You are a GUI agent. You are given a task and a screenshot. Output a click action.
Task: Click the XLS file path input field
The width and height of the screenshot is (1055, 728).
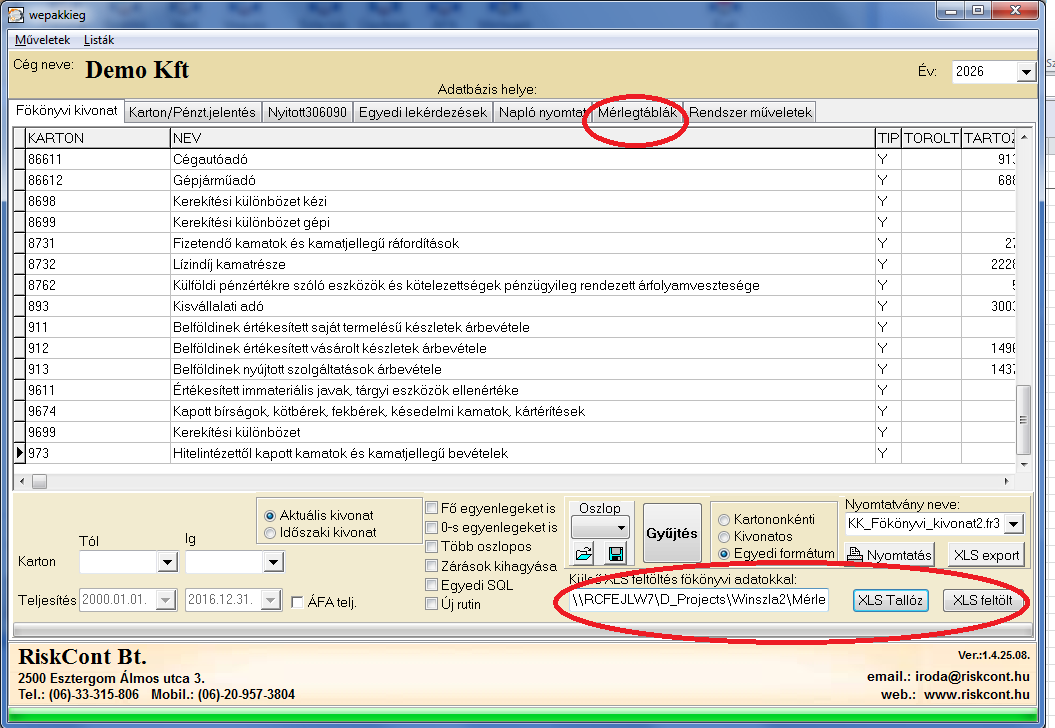(698, 599)
